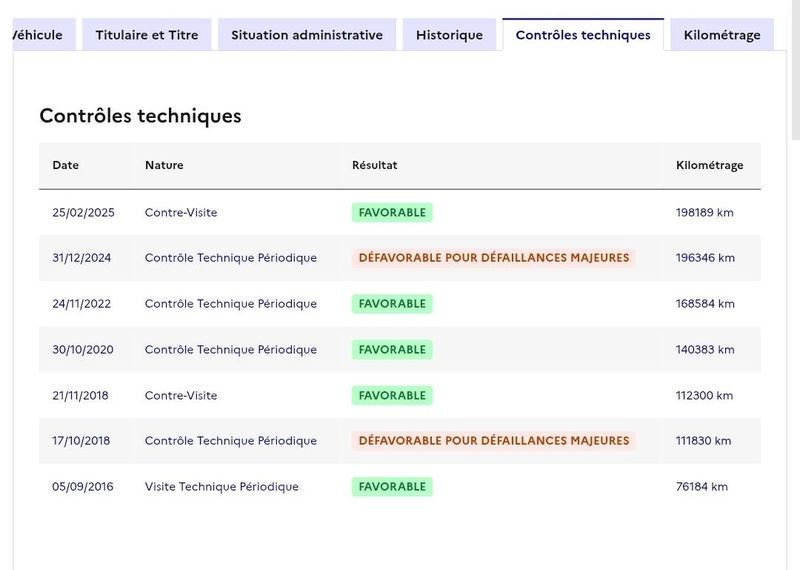Click the Date column header

coord(65,165)
